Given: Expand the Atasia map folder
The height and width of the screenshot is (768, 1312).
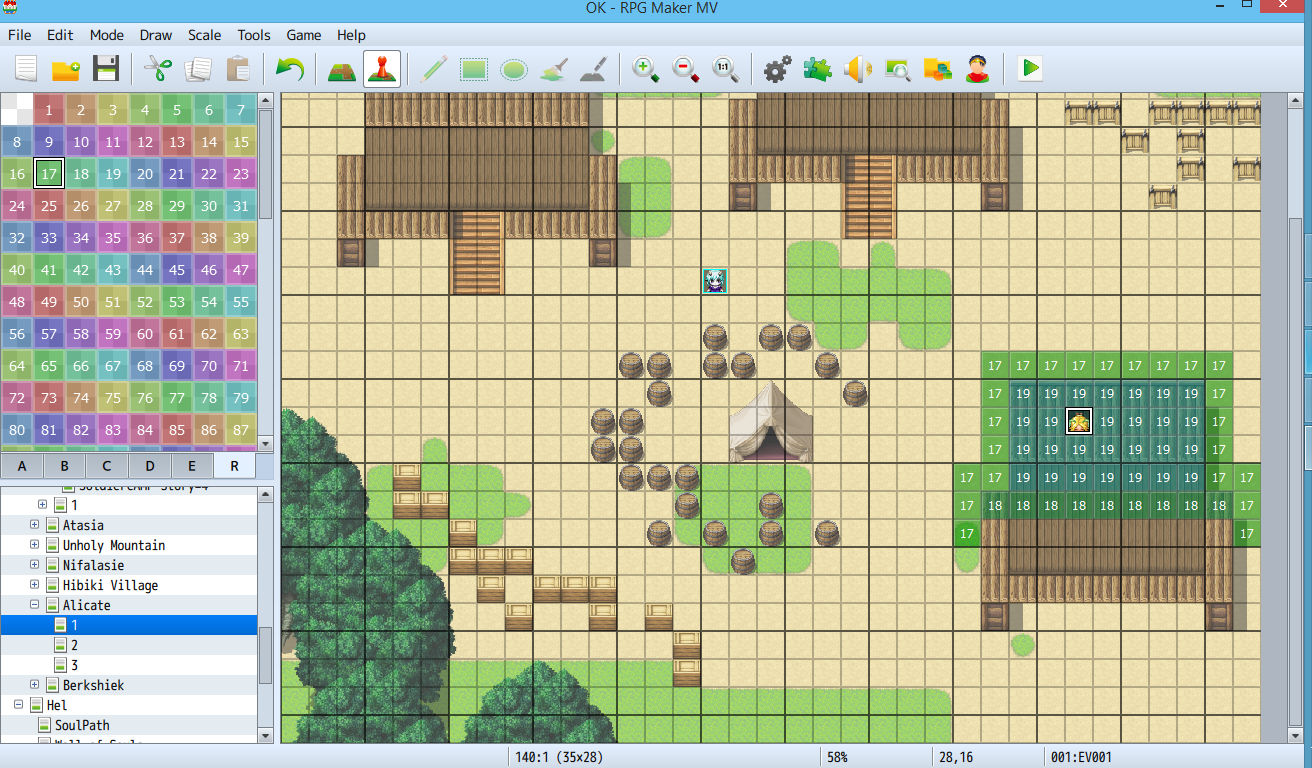Looking at the screenshot, I should point(34,525).
